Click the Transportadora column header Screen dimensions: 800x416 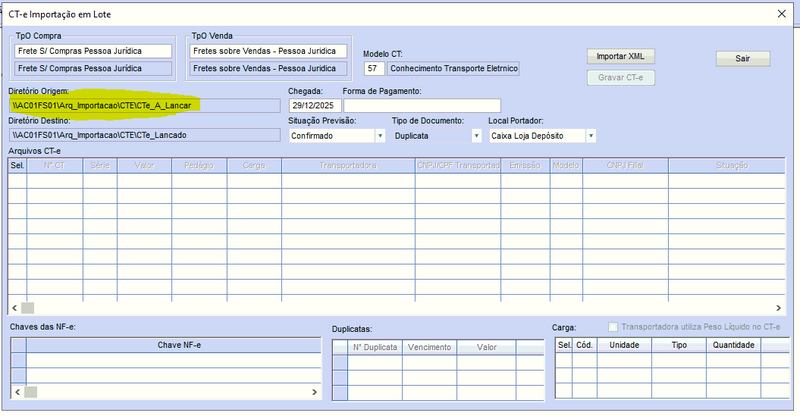pos(347,166)
